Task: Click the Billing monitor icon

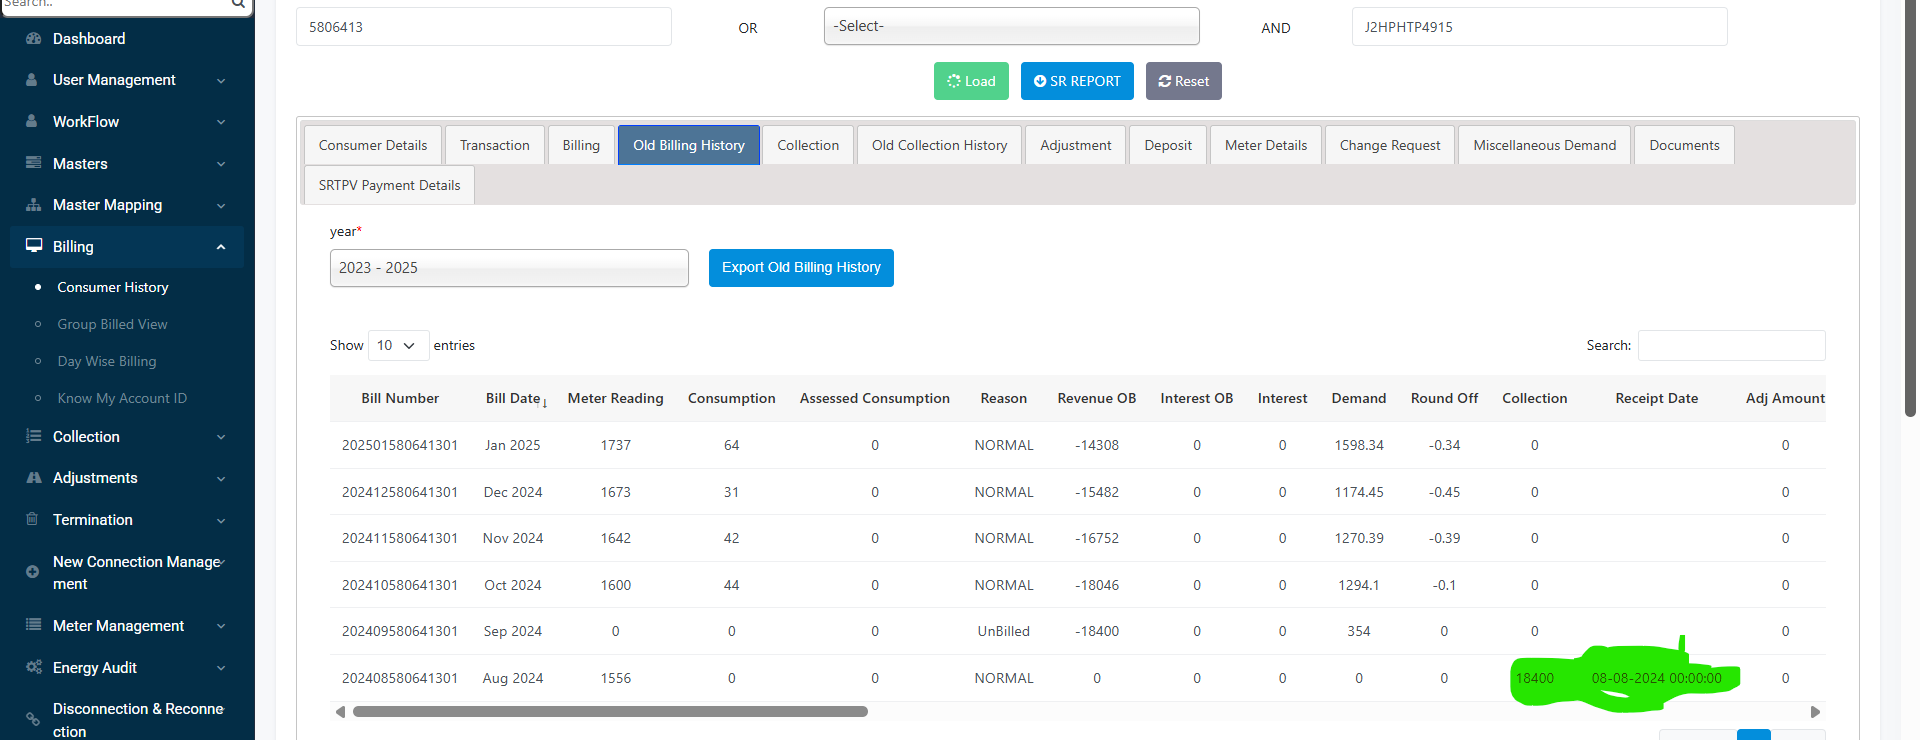Action: click(33, 246)
